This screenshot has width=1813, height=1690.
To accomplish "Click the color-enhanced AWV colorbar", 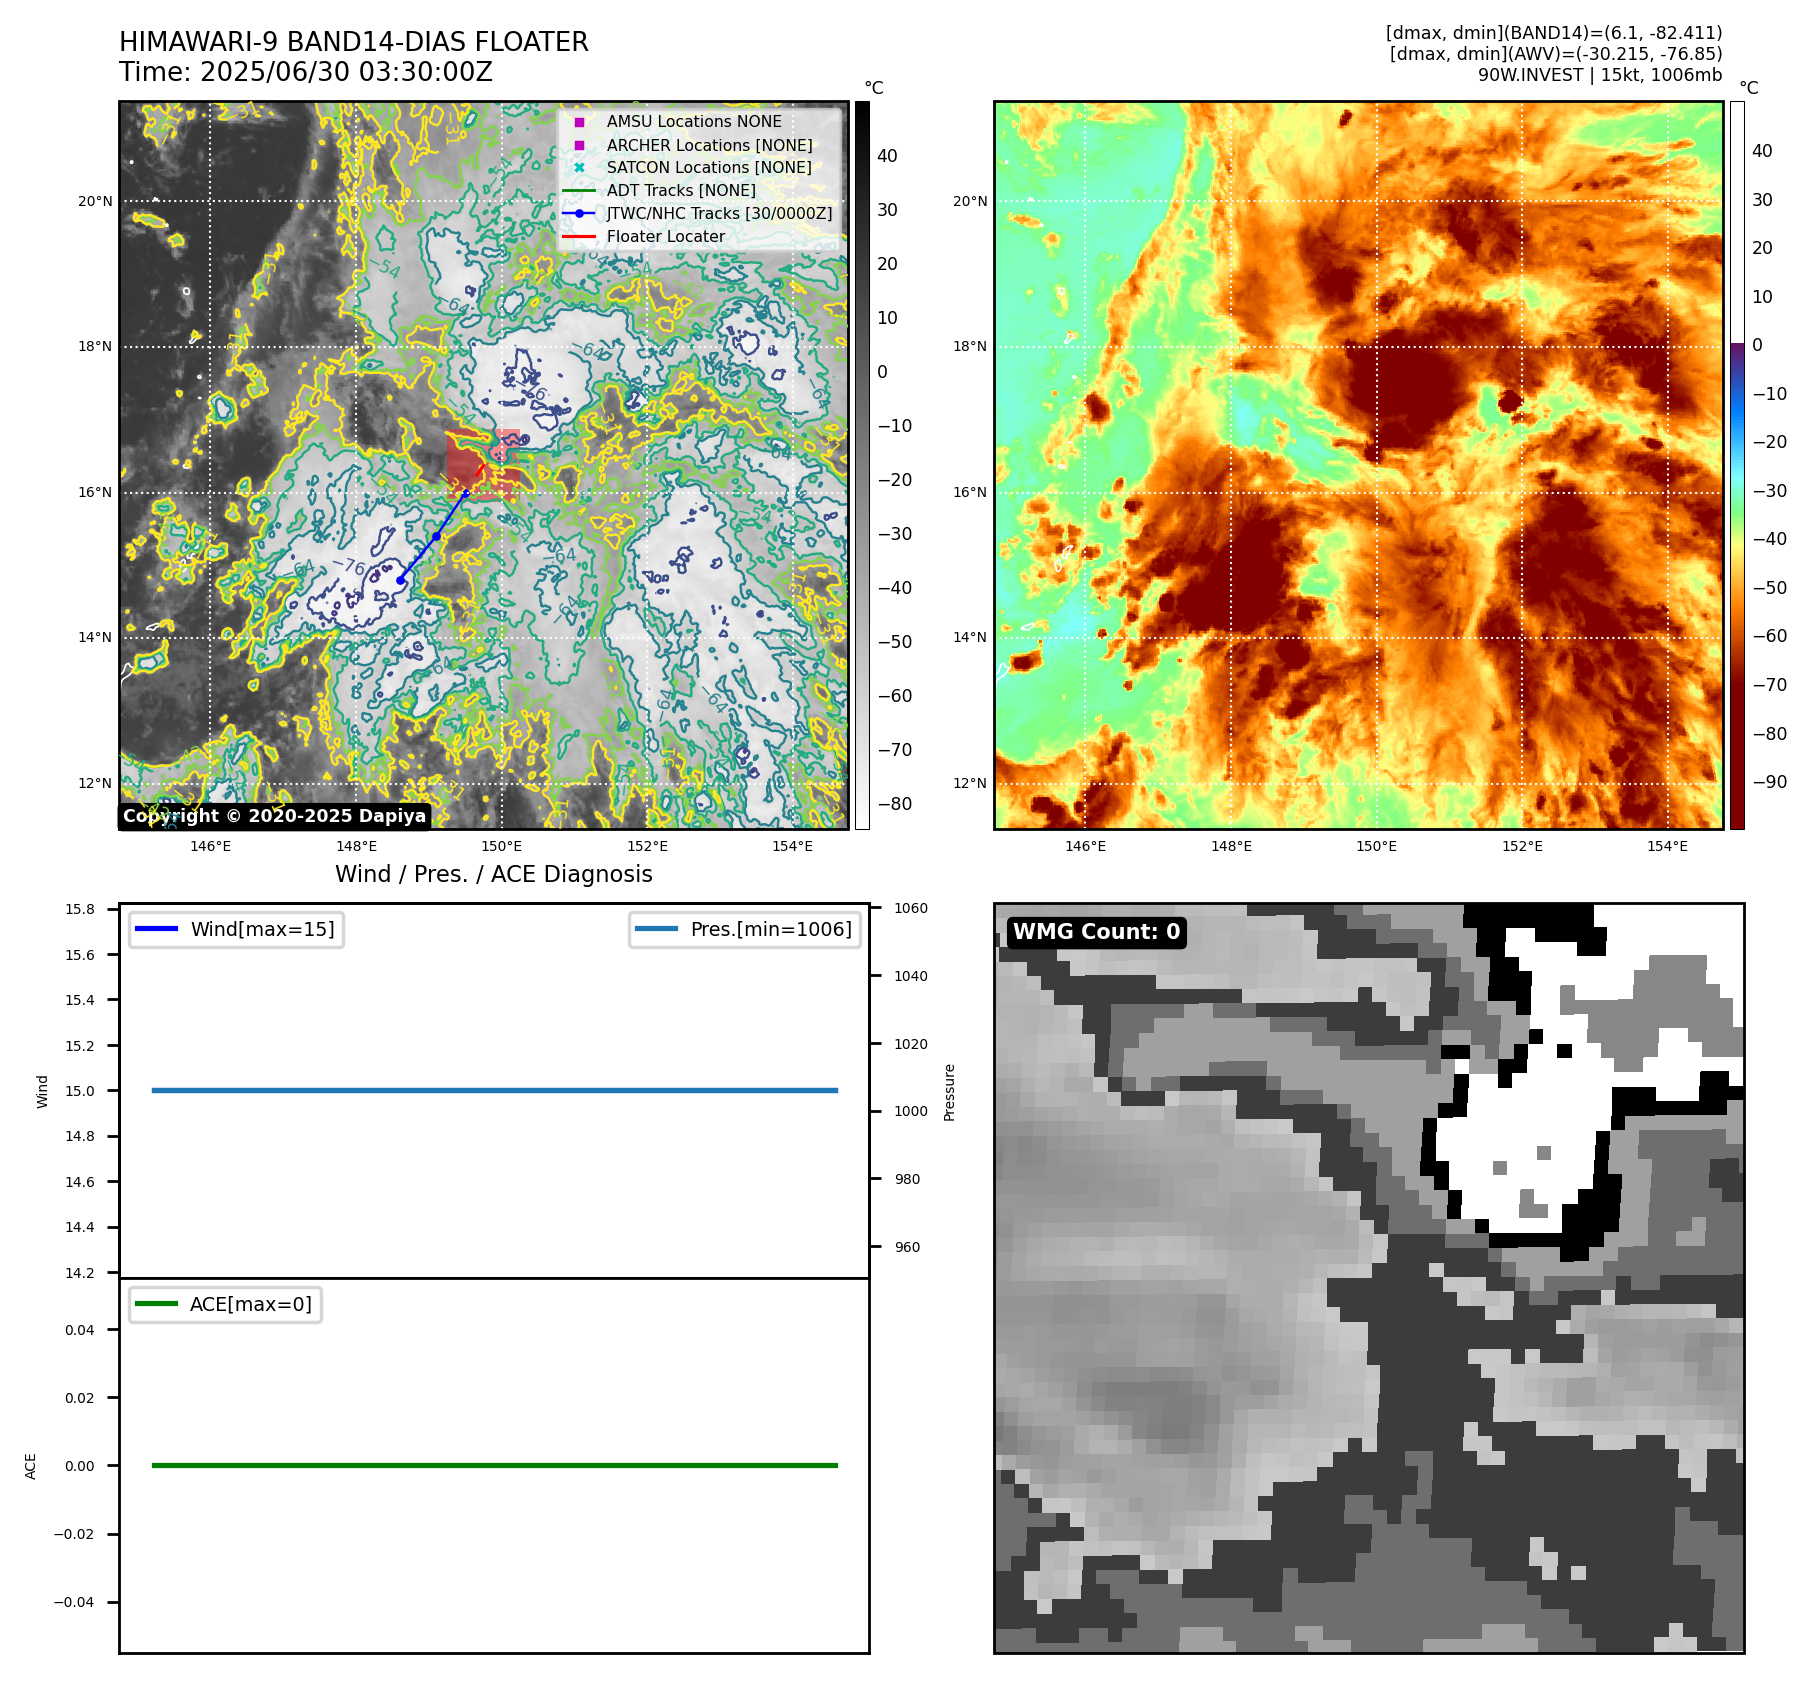I will [1737, 465].
